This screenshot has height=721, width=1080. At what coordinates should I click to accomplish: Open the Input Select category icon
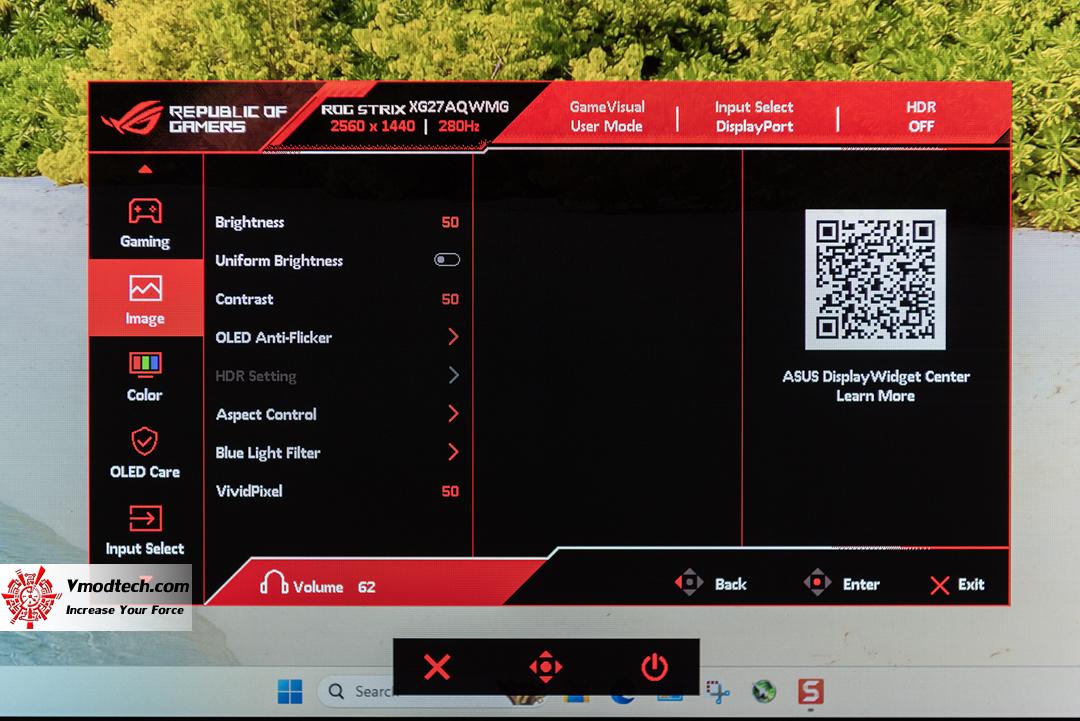[x=145, y=518]
